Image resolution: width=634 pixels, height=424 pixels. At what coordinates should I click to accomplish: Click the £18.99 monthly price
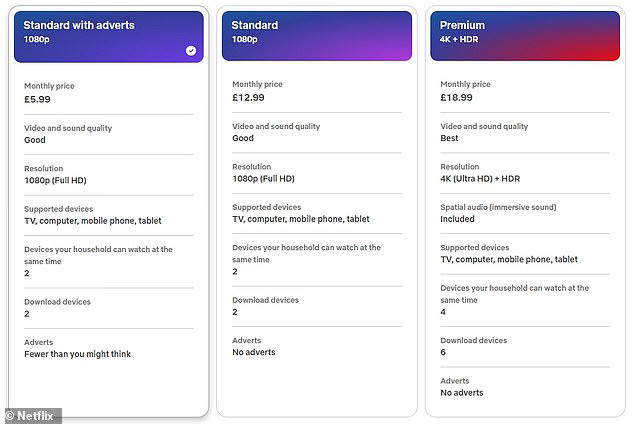457,98
